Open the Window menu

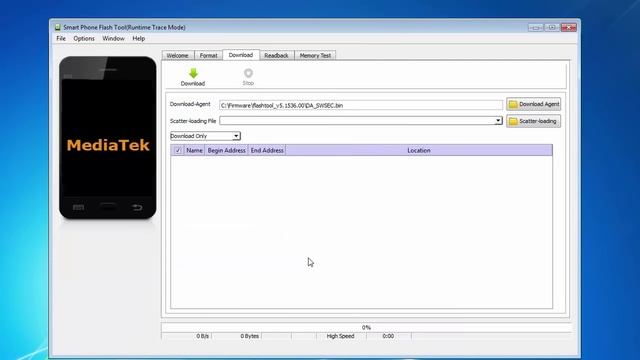click(x=113, y=38)
